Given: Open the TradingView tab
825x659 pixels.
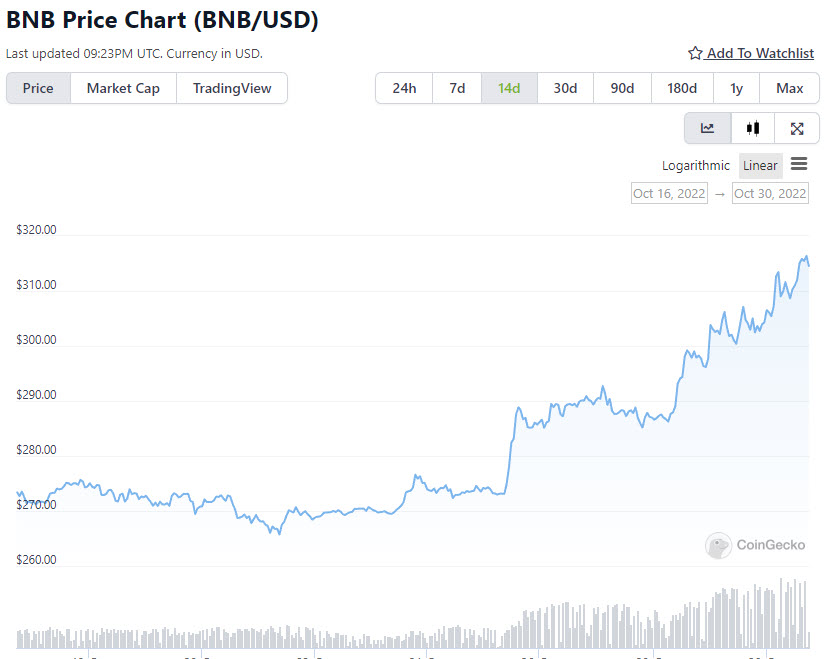Looking at the screenshot, I should pos(232,88).
